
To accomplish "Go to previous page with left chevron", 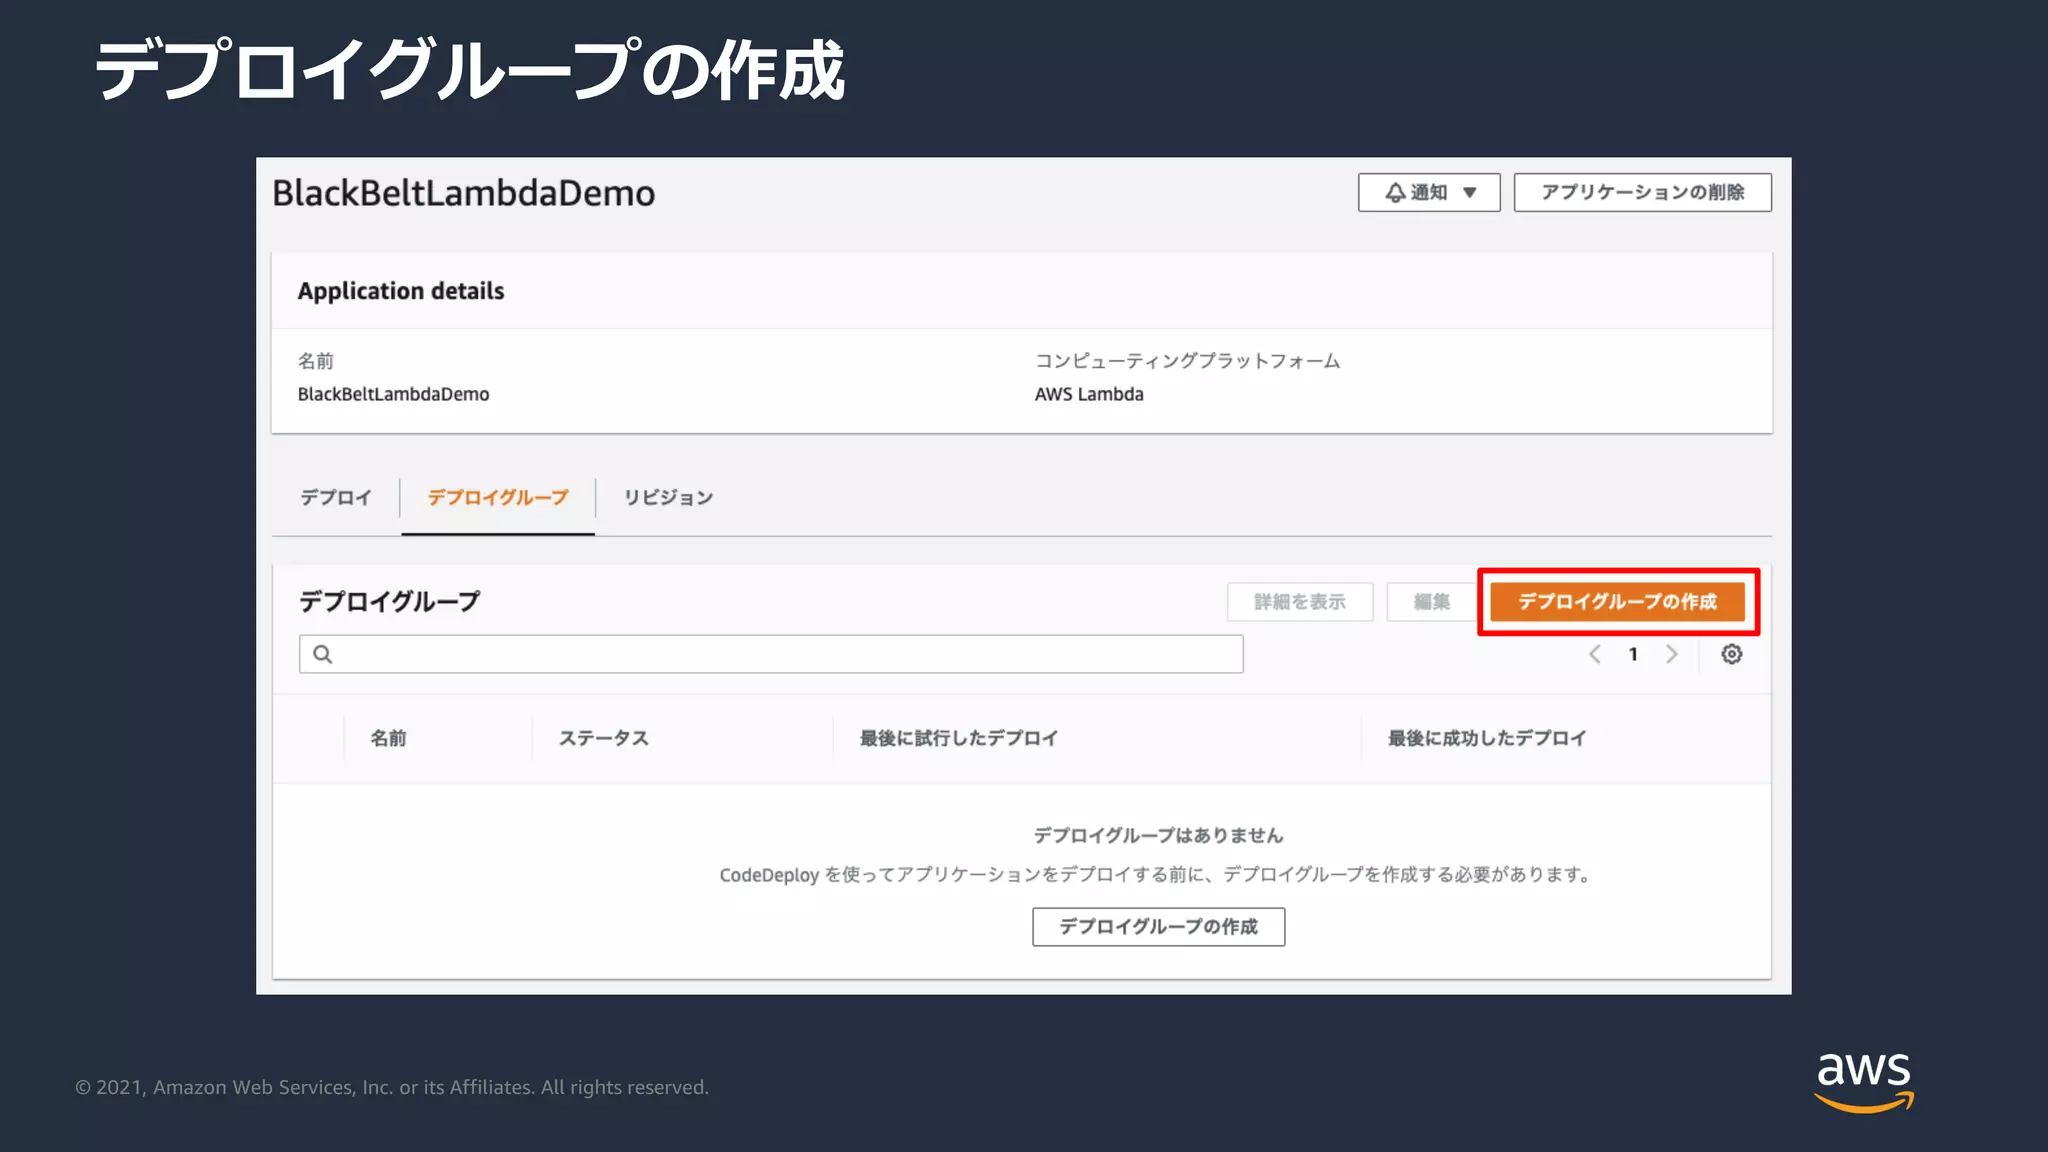I will pyautogui.click(x=1595, y=654).
